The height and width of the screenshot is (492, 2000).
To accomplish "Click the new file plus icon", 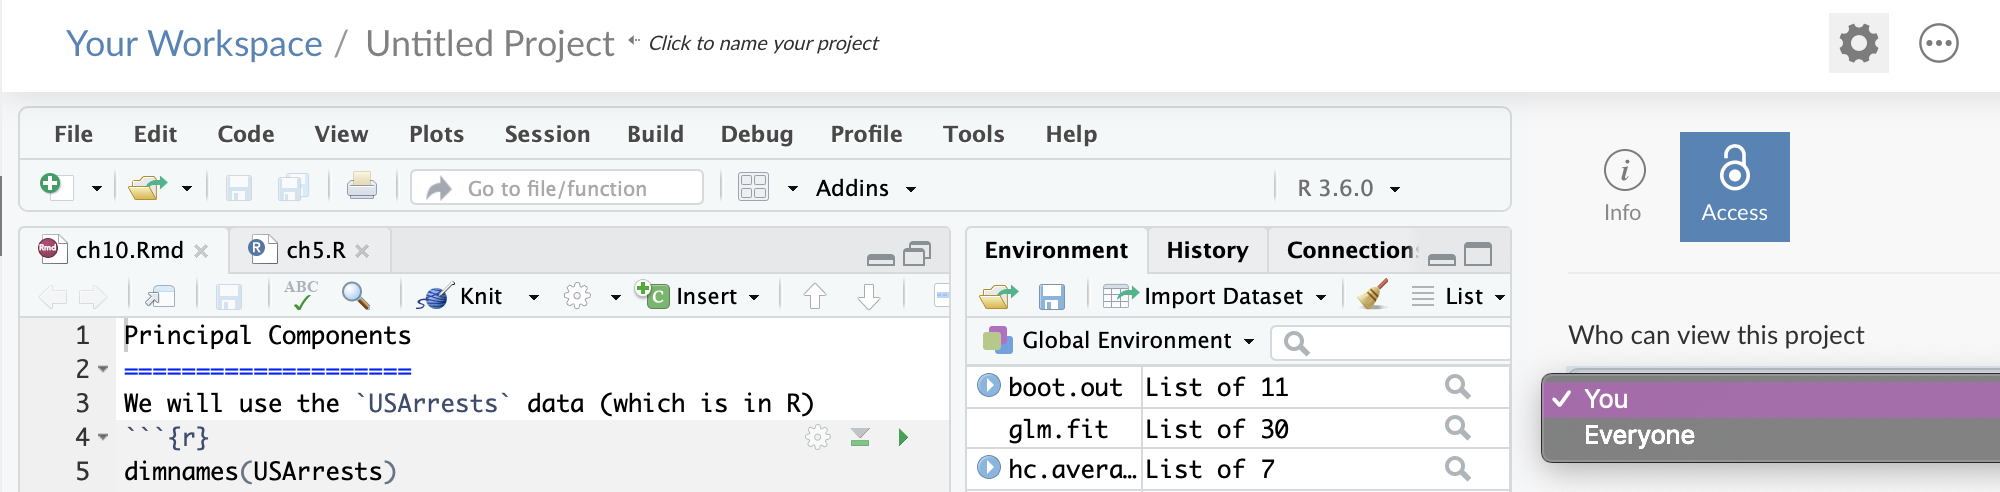I will coord(52,186).
